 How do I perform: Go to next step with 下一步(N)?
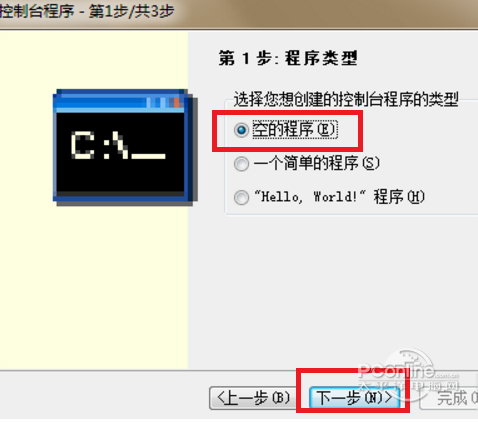(x=354, y=398)
